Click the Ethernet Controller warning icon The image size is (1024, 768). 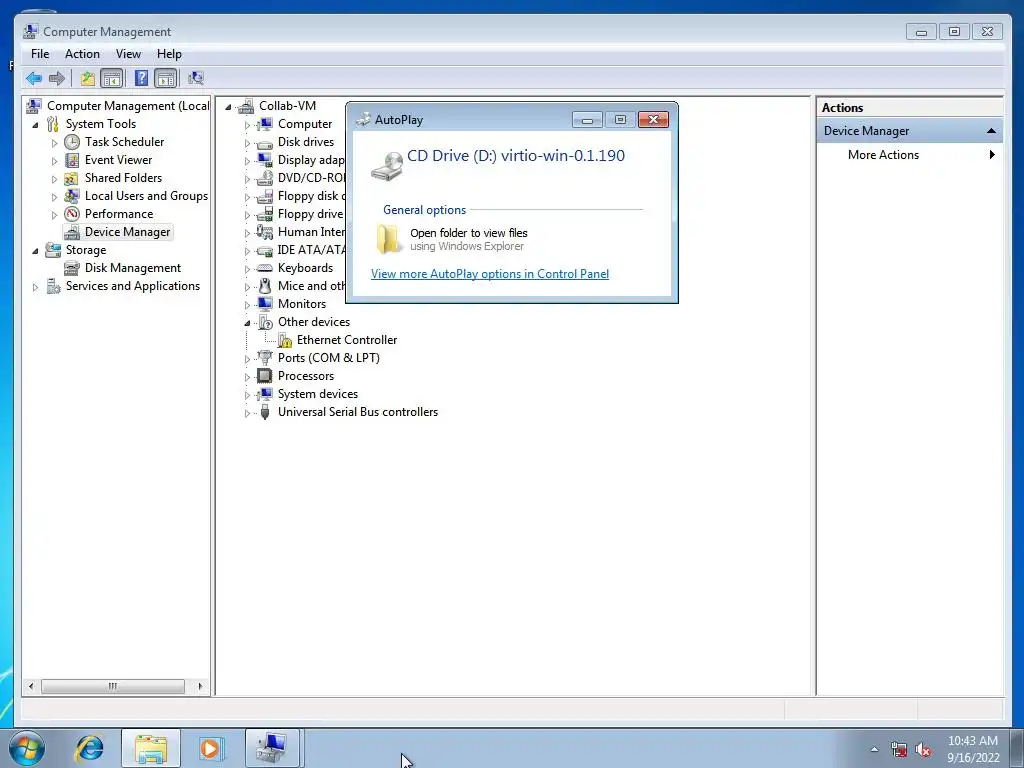[285, 340]
